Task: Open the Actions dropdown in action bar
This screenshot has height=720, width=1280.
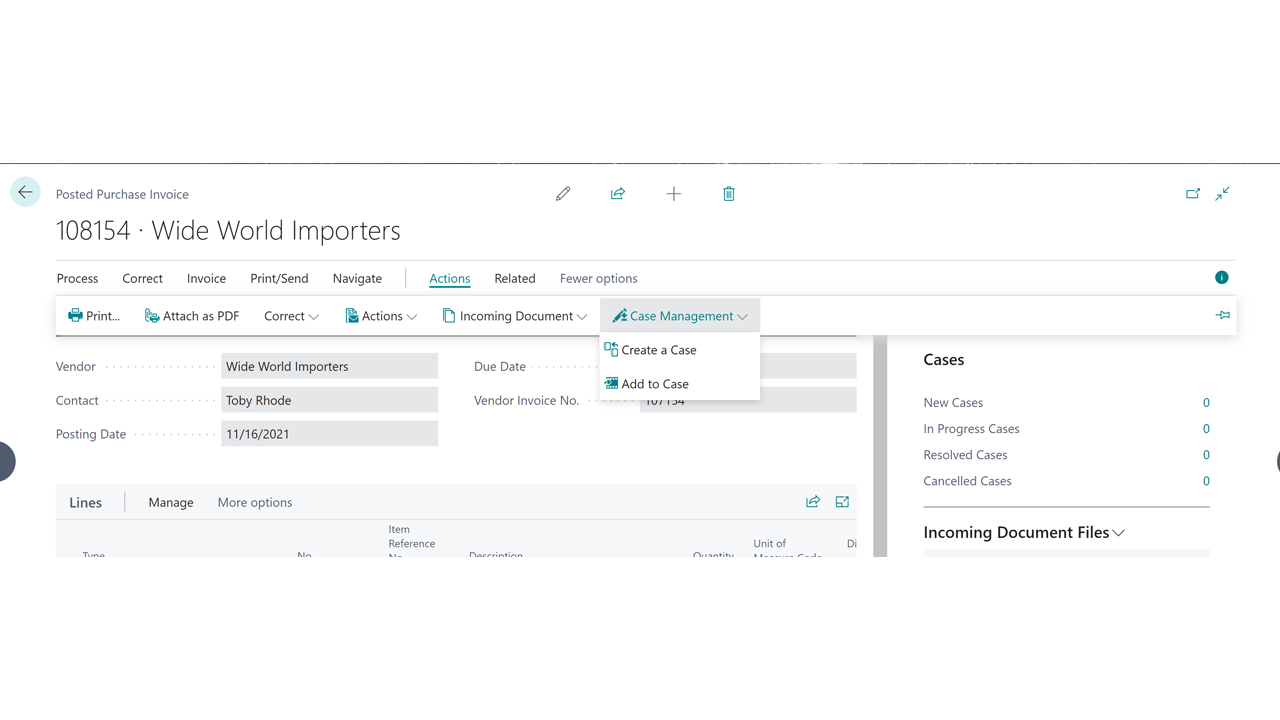Action: [381, 316]
